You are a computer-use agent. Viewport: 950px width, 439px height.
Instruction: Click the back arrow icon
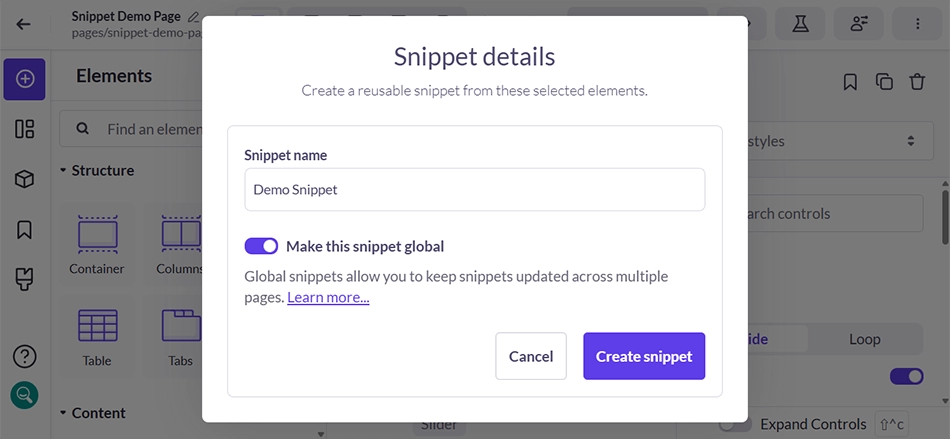pyautogui.click(x=23, y=24)
